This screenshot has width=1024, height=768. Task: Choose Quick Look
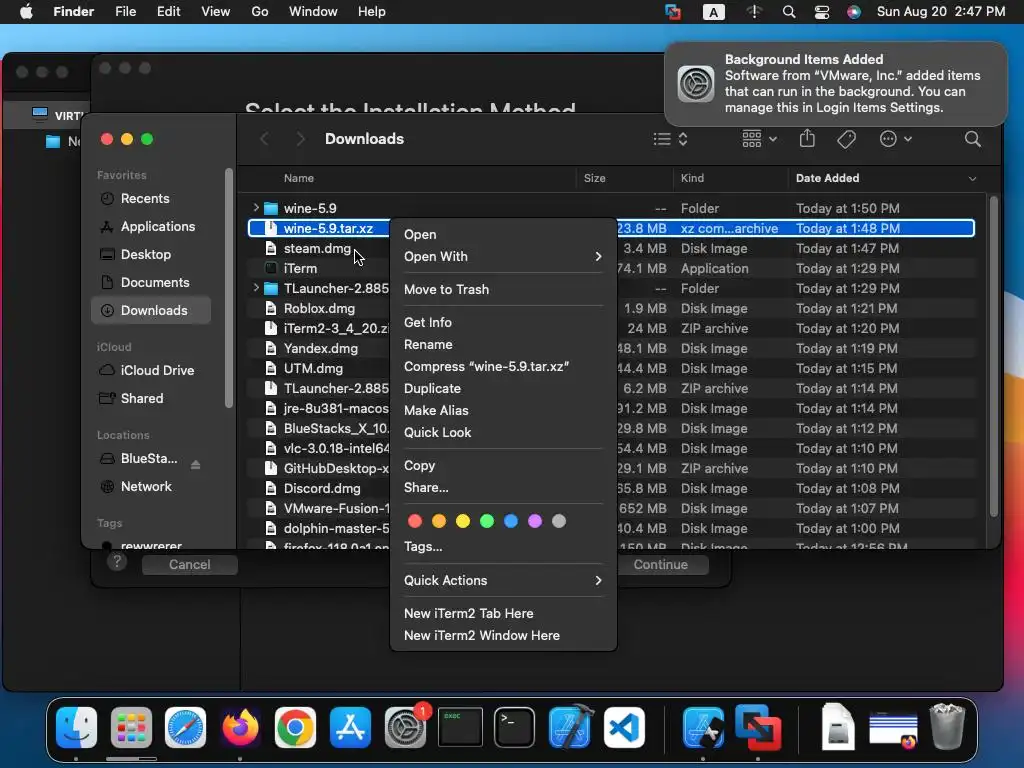tap(503, 432)
